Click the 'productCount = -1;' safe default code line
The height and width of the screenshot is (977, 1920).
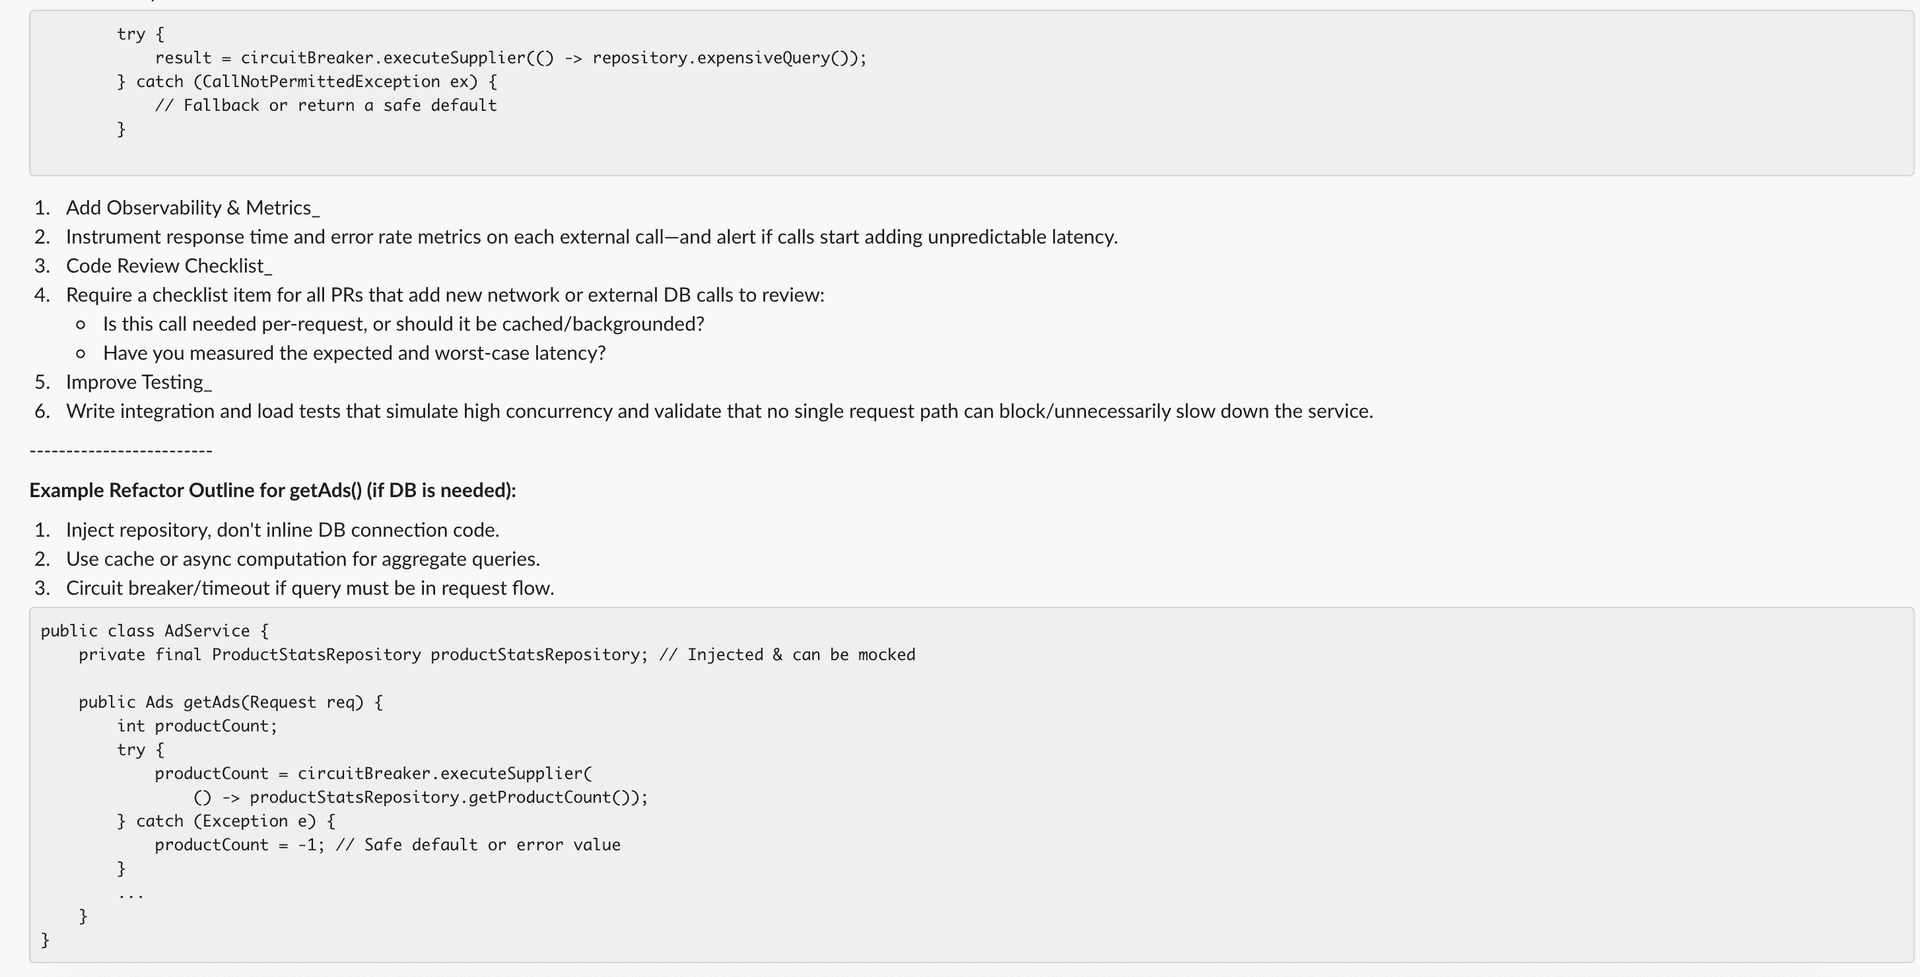[388, 845]
